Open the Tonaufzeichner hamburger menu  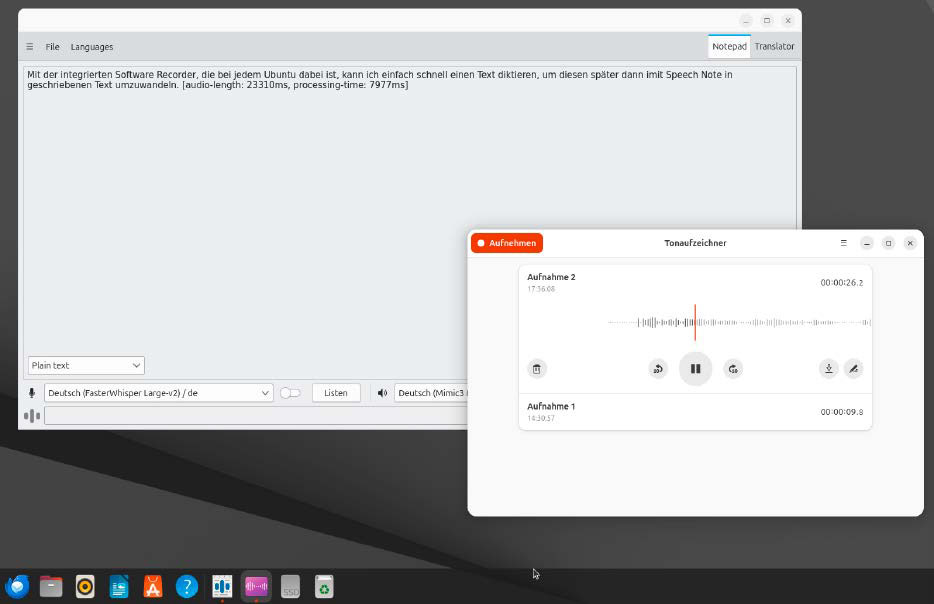[843, 243]
